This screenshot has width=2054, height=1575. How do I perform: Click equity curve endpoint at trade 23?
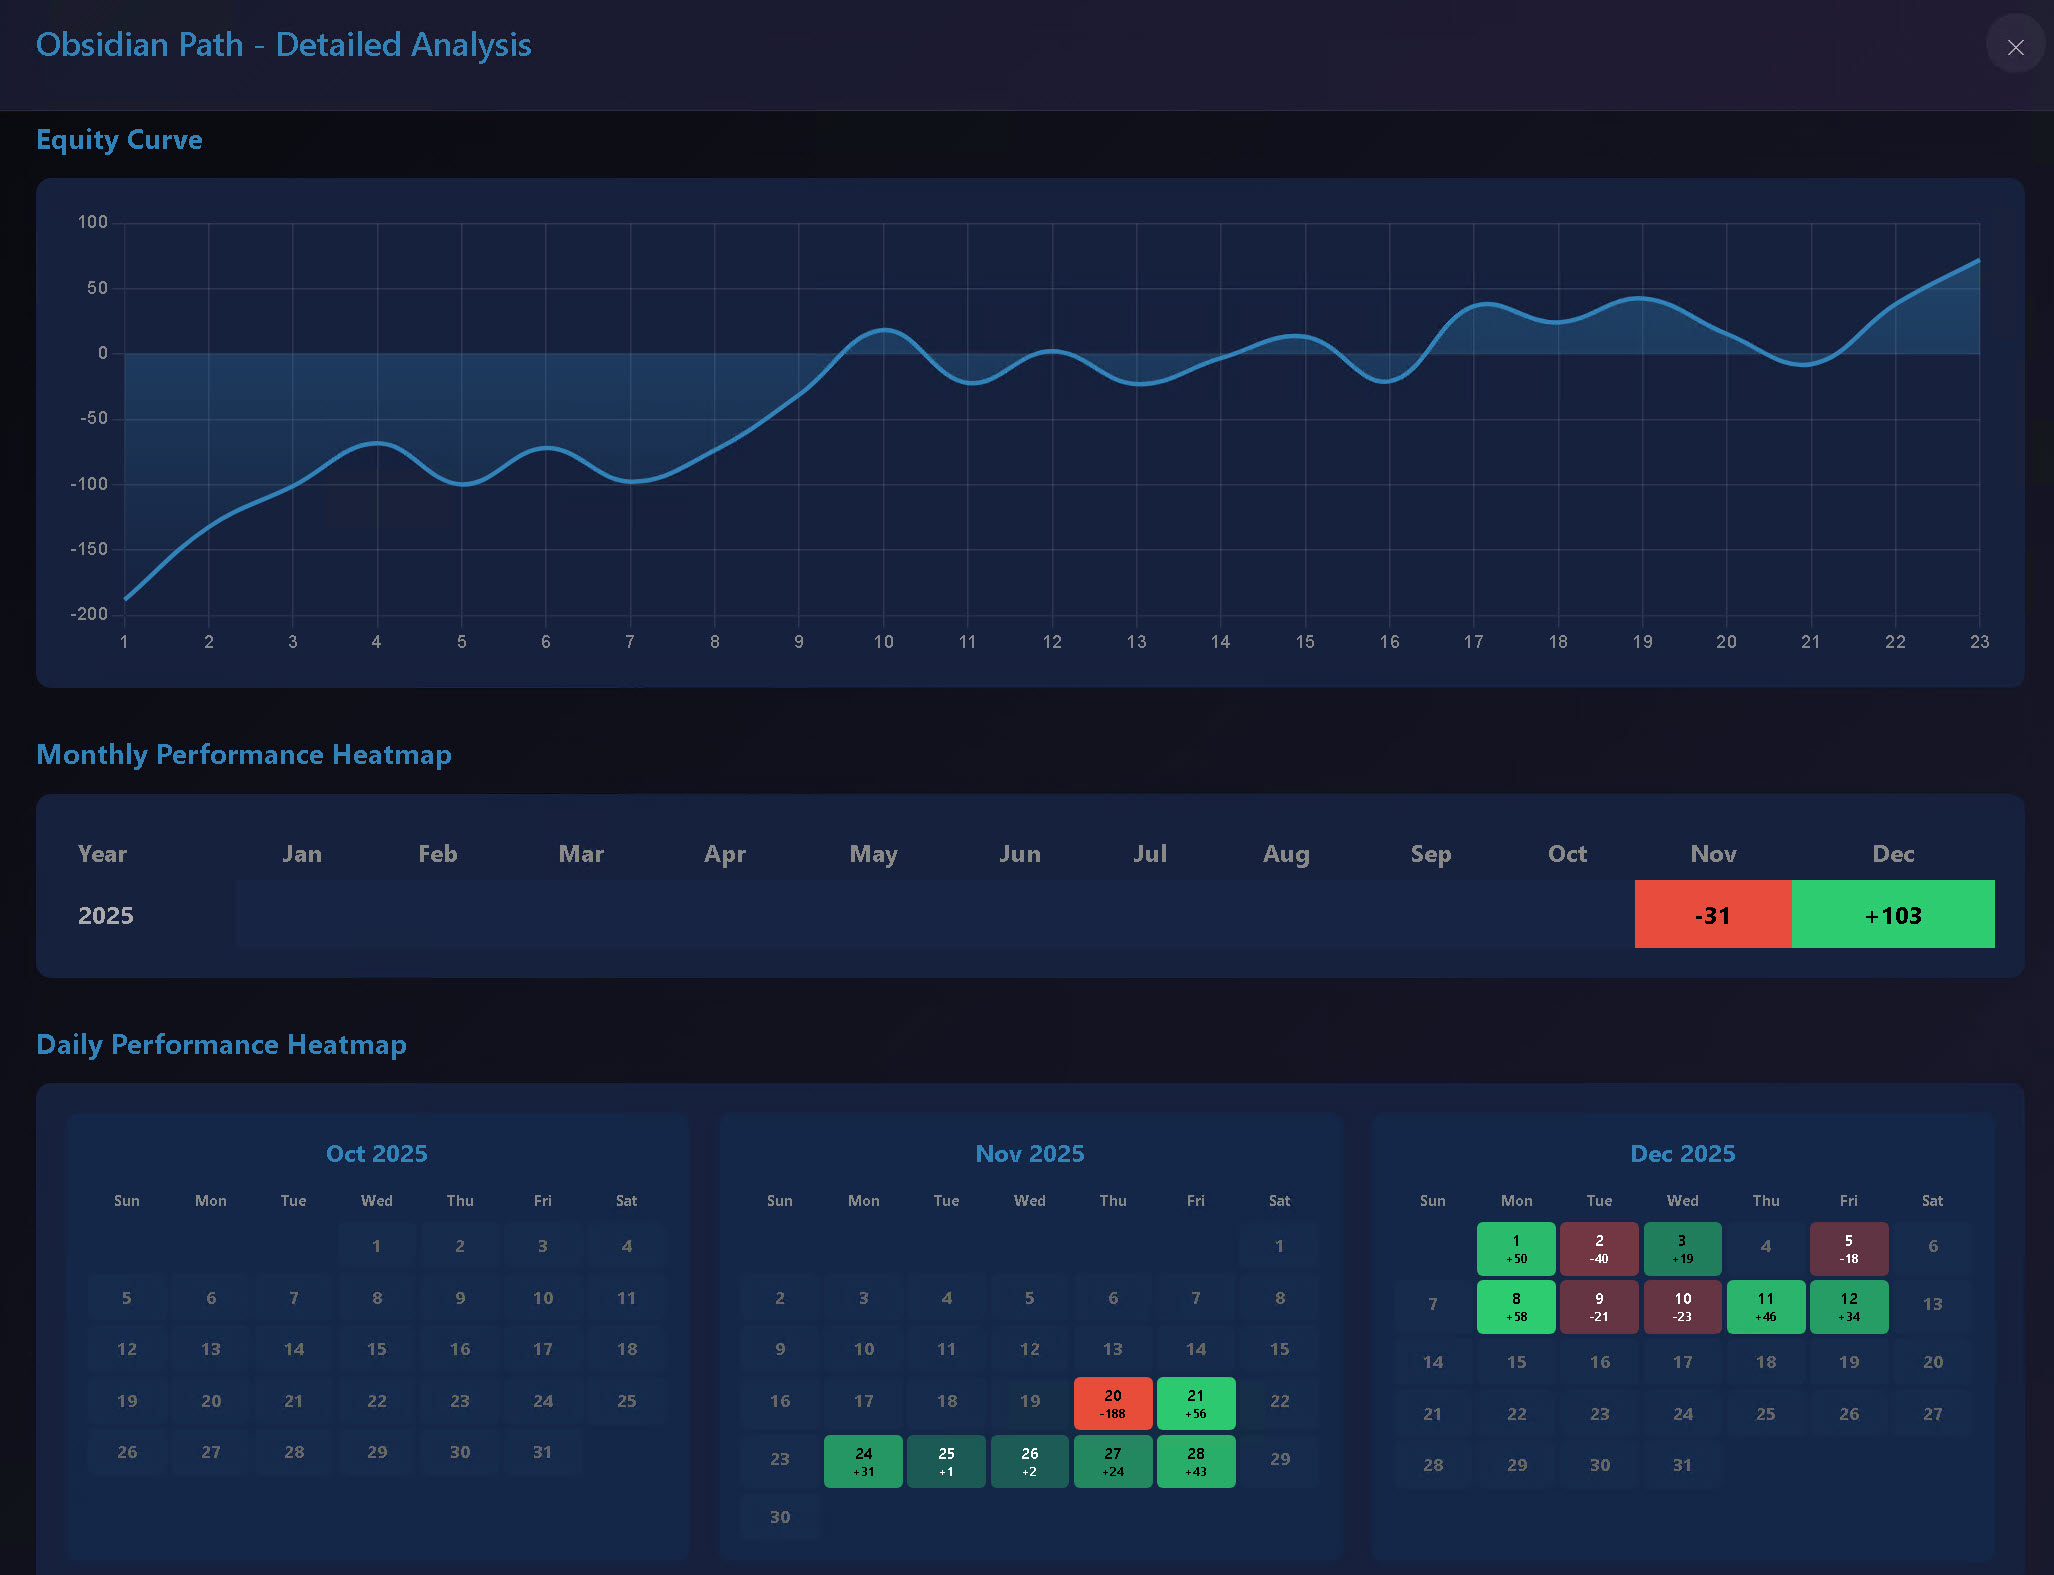coord(1978,261)
